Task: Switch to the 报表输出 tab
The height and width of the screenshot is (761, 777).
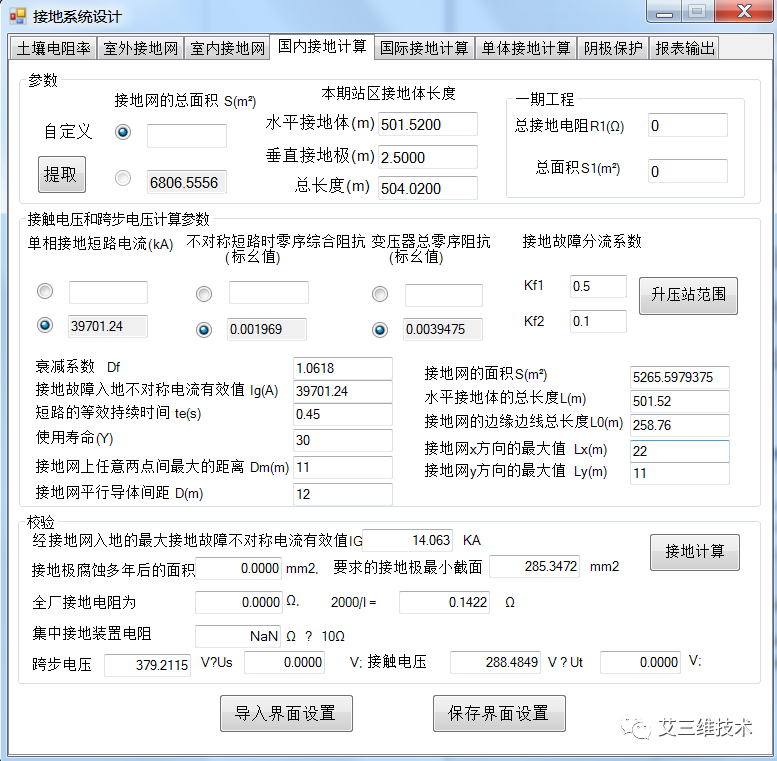Action: click(684, 48)
